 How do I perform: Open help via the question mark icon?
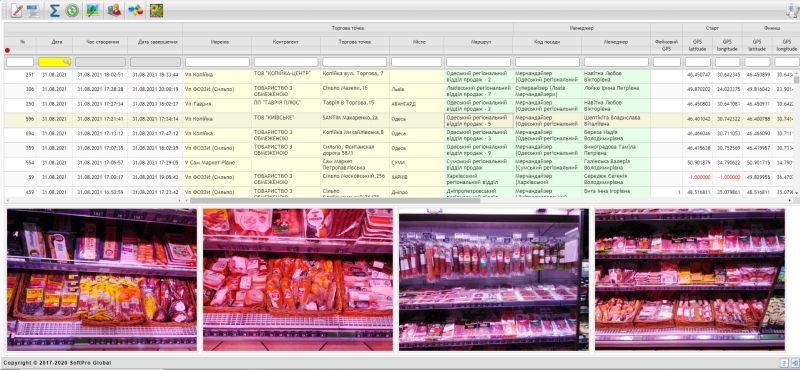[784, 363]
